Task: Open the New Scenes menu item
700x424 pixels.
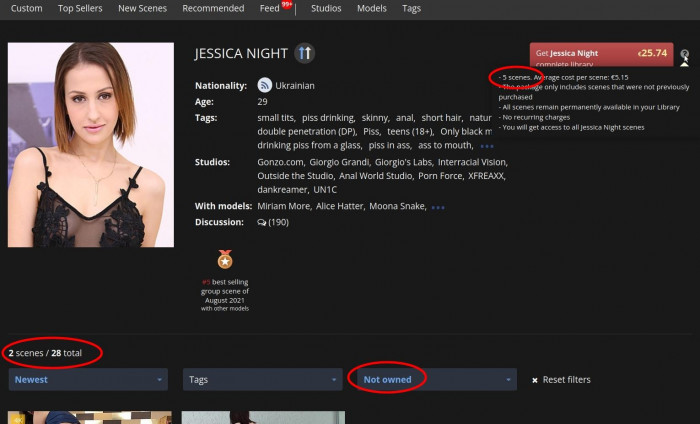Action: point(142,8)
